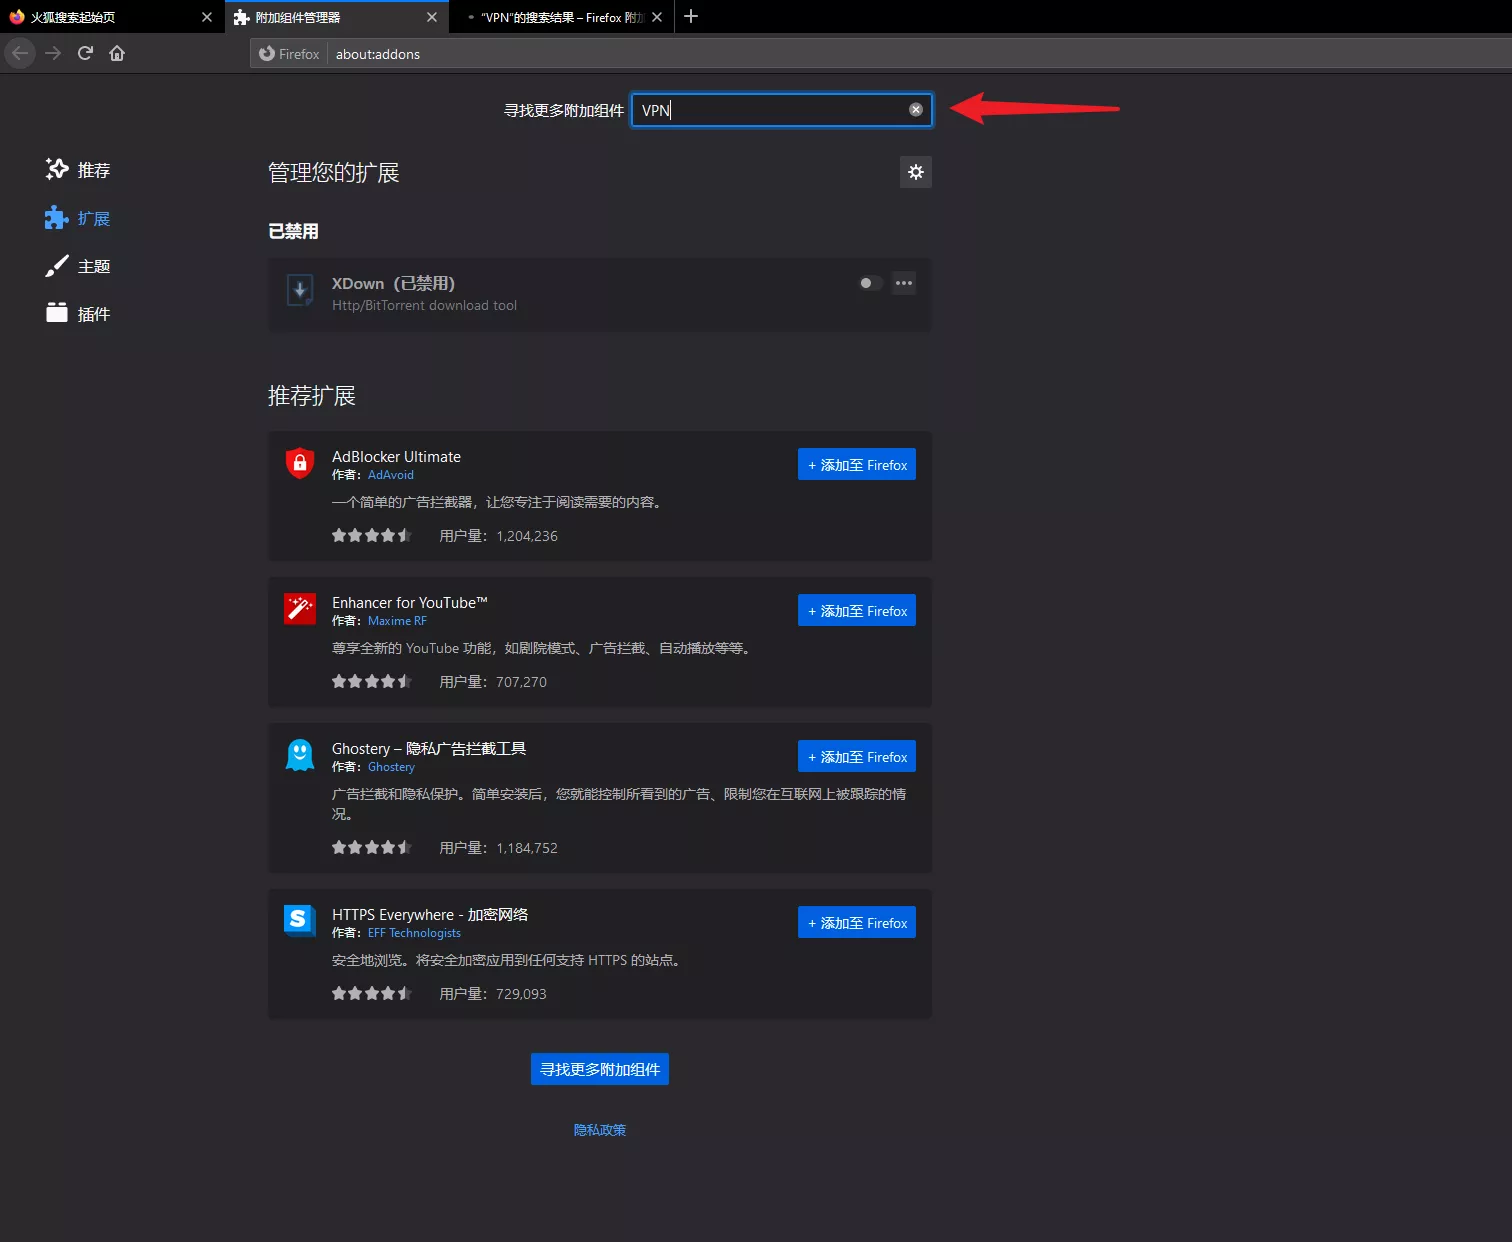1512x1242 pixels.
Task: Open the AdAvoid author link
Action: point(390,475)
